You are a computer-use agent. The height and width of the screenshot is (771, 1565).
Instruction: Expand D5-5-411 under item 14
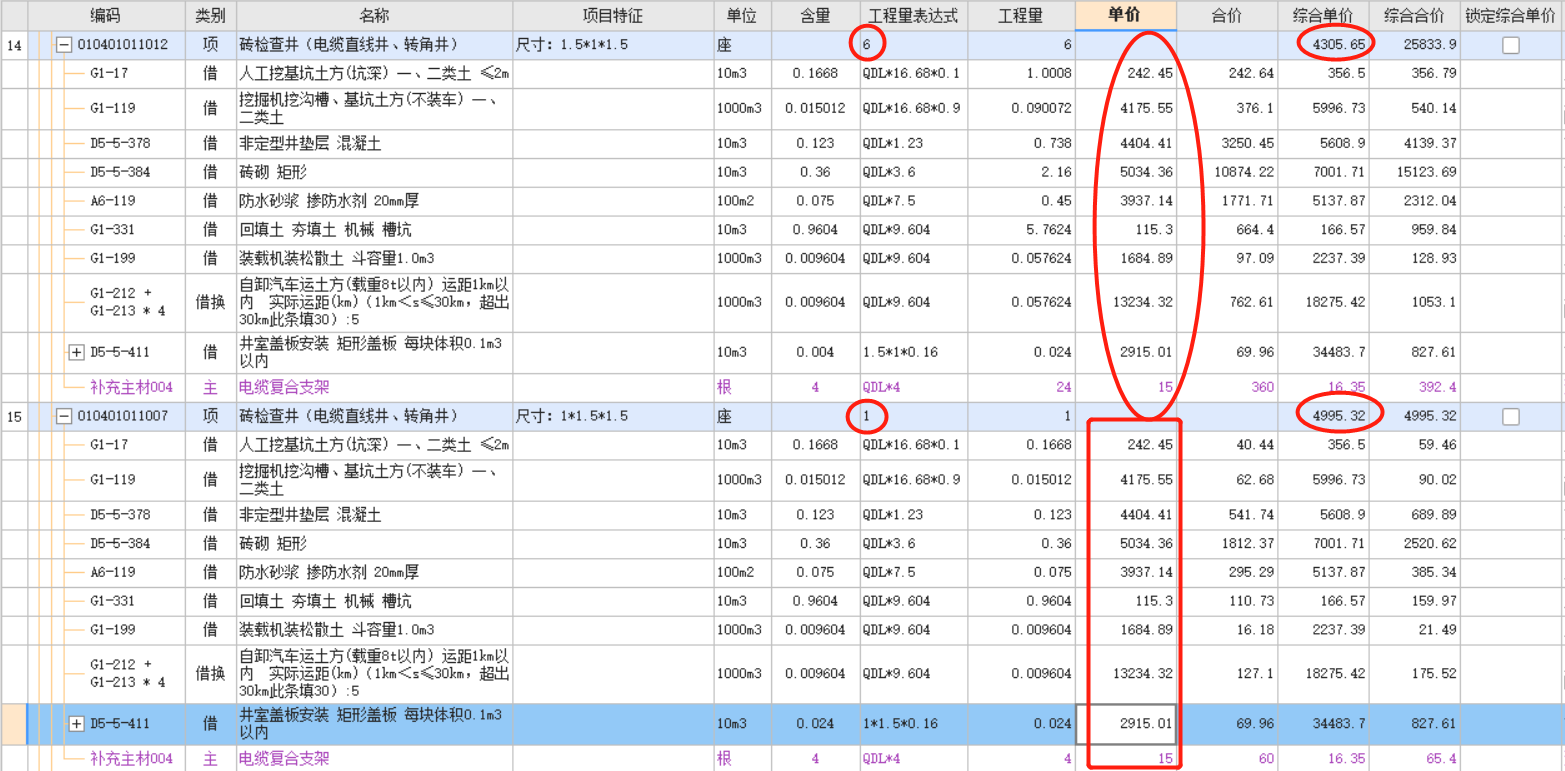77,352
